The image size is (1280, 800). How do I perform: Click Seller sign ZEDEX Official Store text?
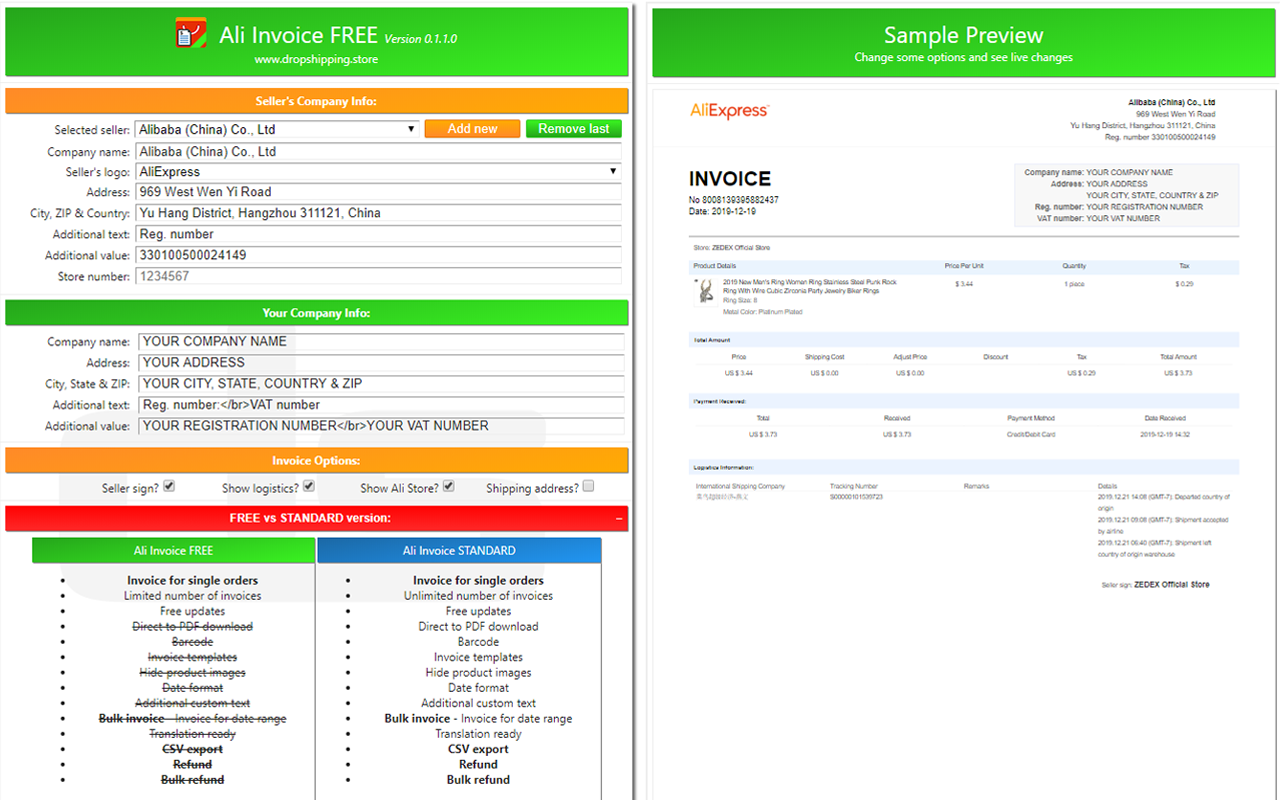[x=1155, y=585]
